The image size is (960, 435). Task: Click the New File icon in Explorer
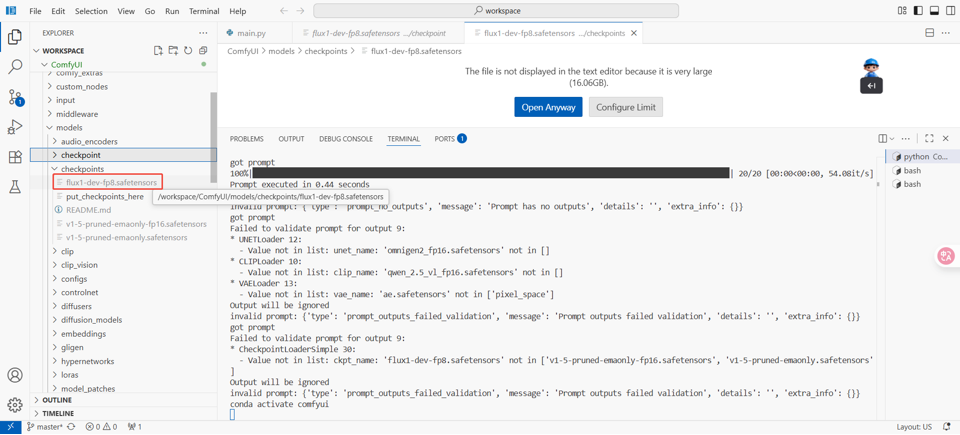pos(158,50)
